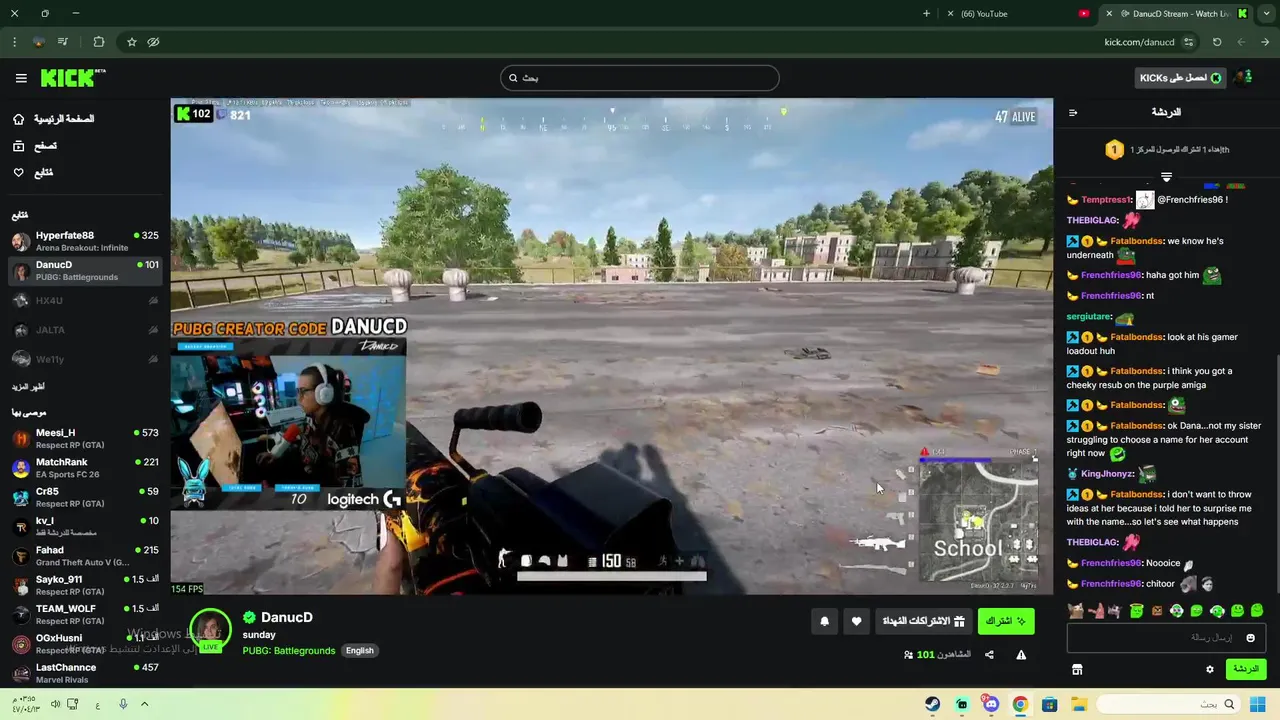This screenshot has height=720, width=1280.
Task: Open Fahad recommended channel
Action: [x=85, y=556]
